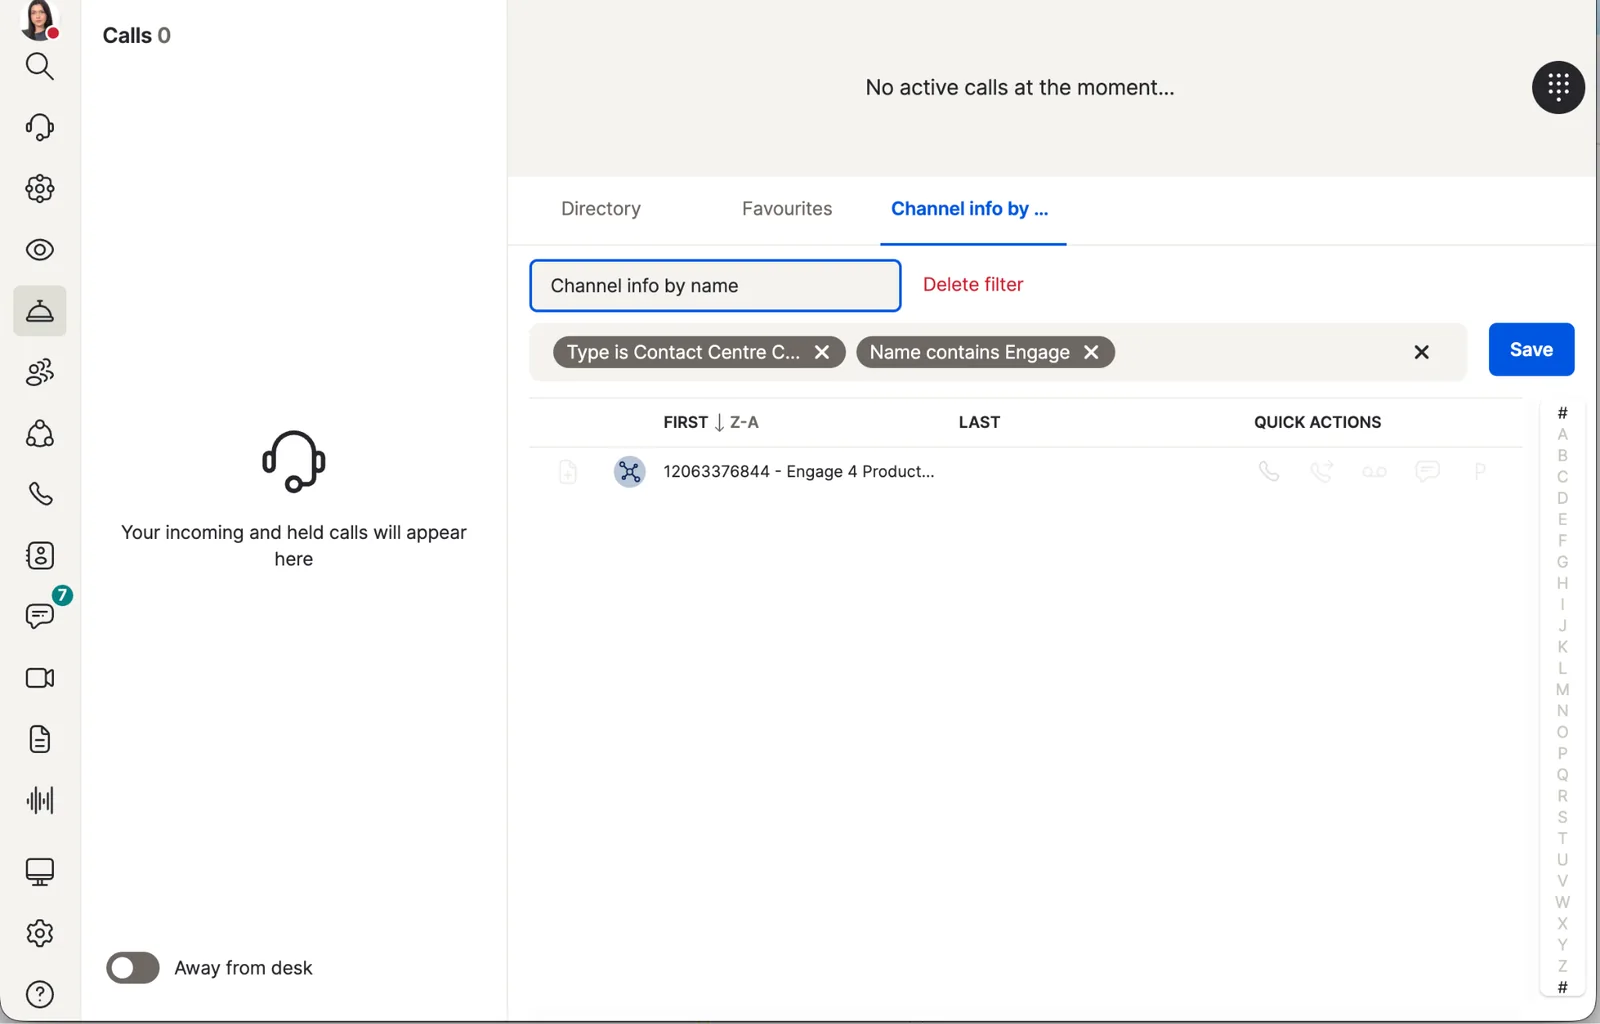Sort by FIRST column Z-A

tap(711, 422)
